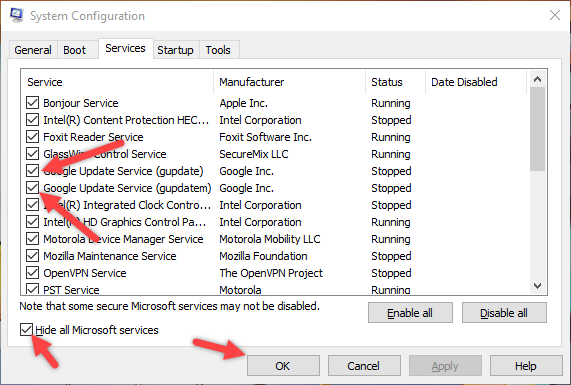Click Motorola Mobility LLC manufacturer cell
Screen dimensions: 571x385
(270, 239)
